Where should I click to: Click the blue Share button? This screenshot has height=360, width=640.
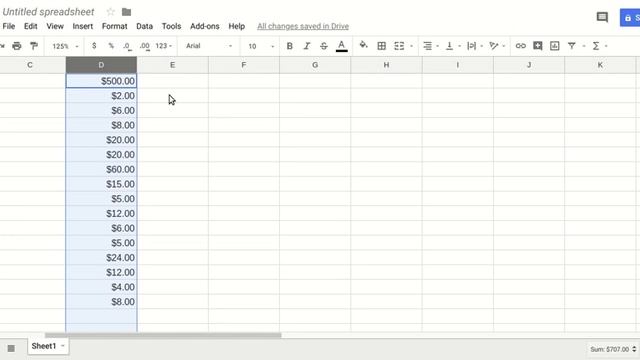(x=630, y=18)
